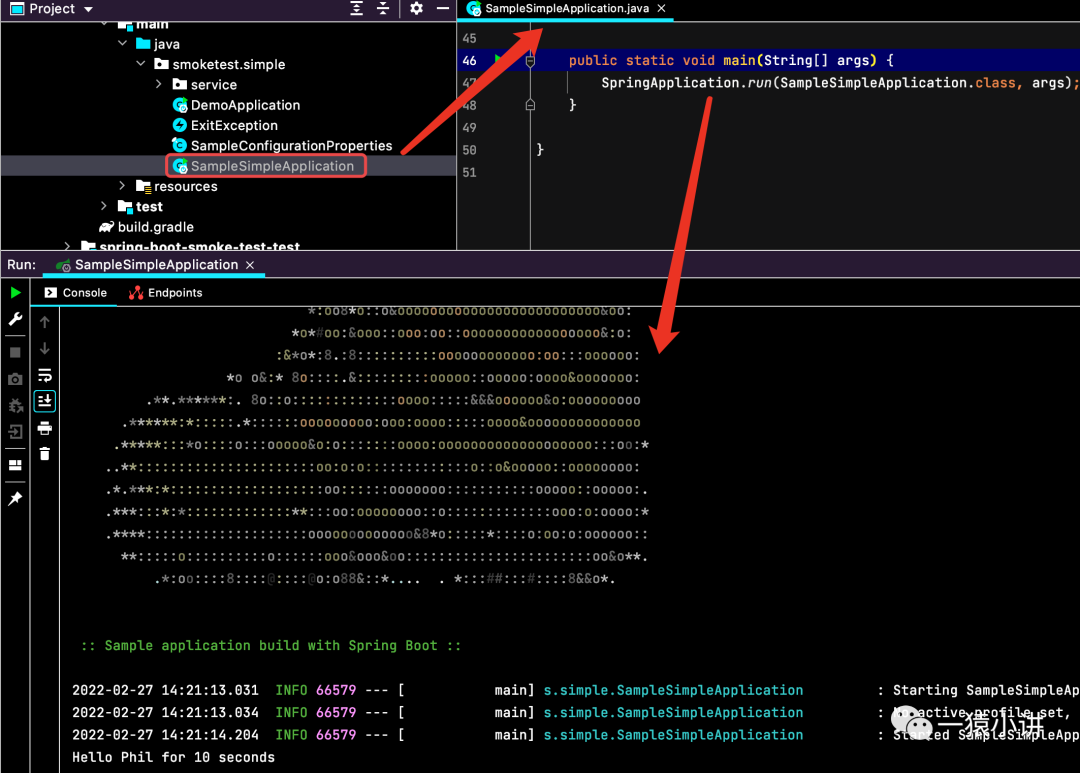
Task: Click the up arrow in console toolbar
Action: coord(45,322)
